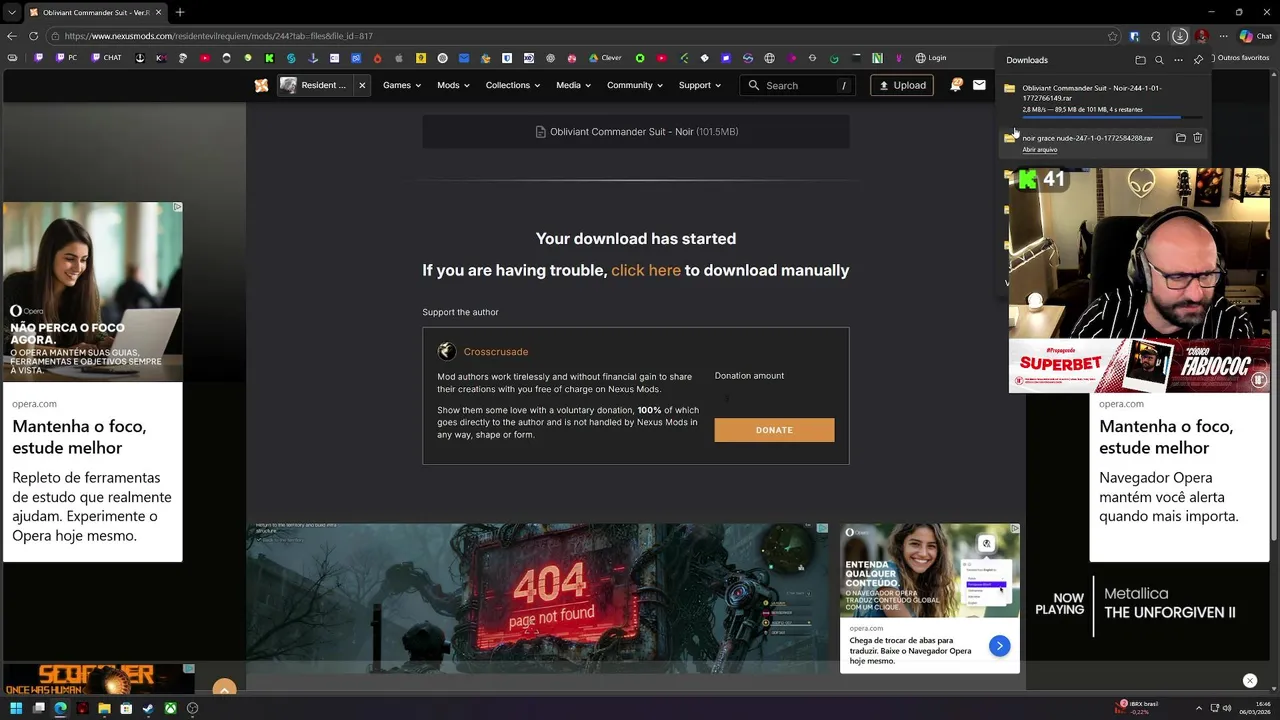1280x720 pixels.
Task: Expand the tab search dropdown arrow
Action: 11,12
